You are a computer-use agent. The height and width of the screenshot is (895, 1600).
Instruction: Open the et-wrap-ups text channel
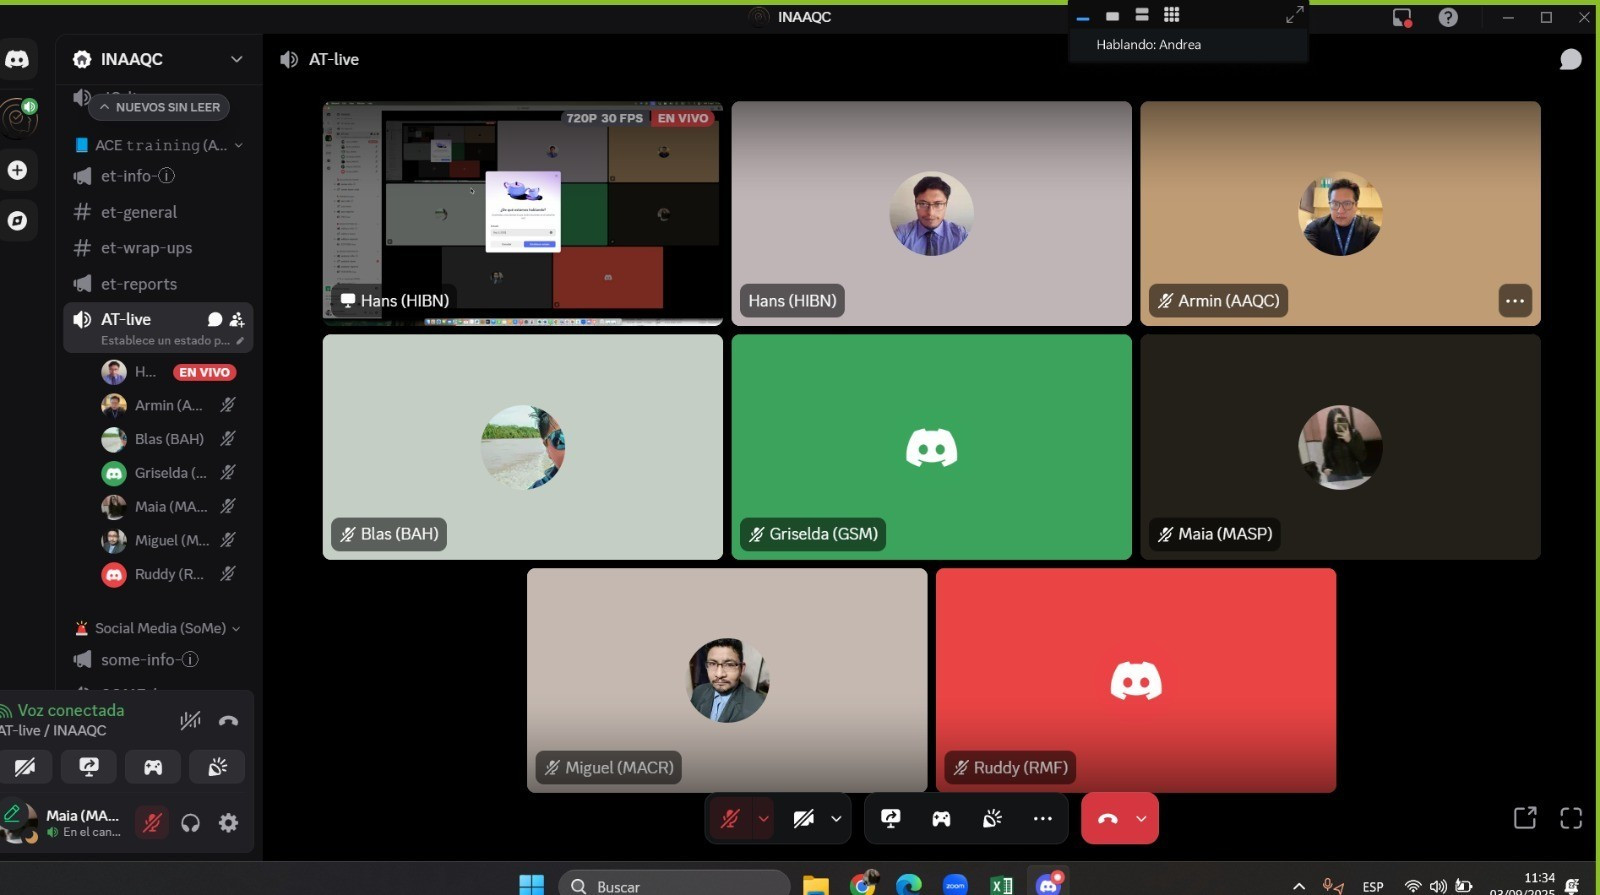click(x=146, y=248)
